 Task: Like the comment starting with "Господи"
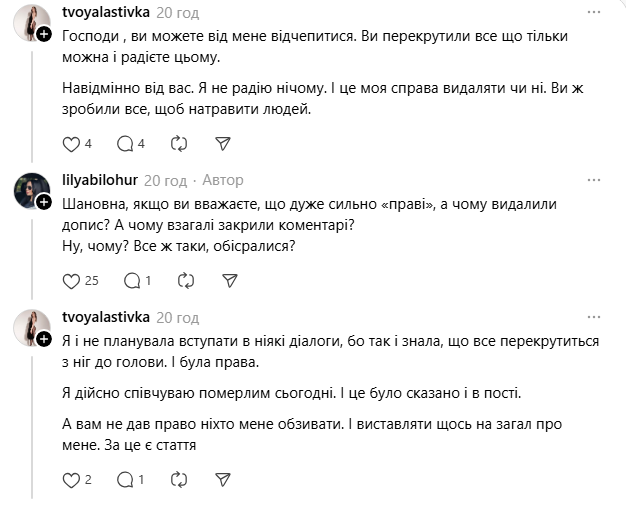pyautogui.click(x=71, y=144)
